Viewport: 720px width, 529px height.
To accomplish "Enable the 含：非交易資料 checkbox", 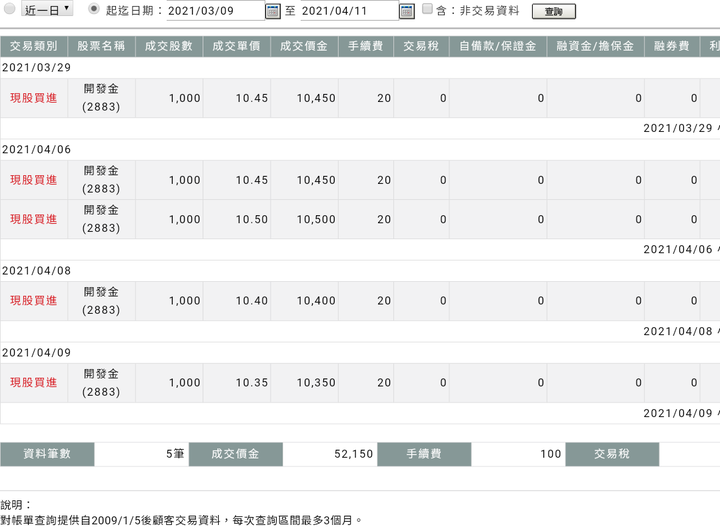I will coord(427,9).
